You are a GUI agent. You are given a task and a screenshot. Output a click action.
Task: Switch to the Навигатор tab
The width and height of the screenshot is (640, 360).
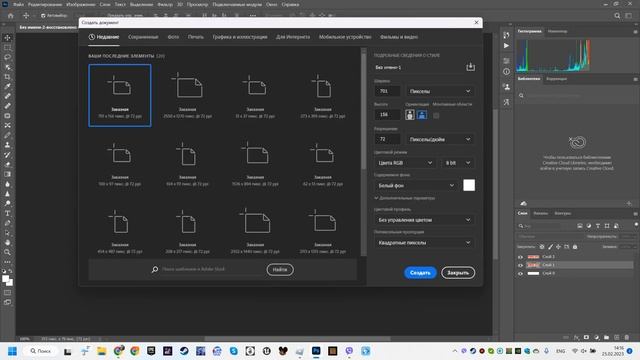point(557,31)
